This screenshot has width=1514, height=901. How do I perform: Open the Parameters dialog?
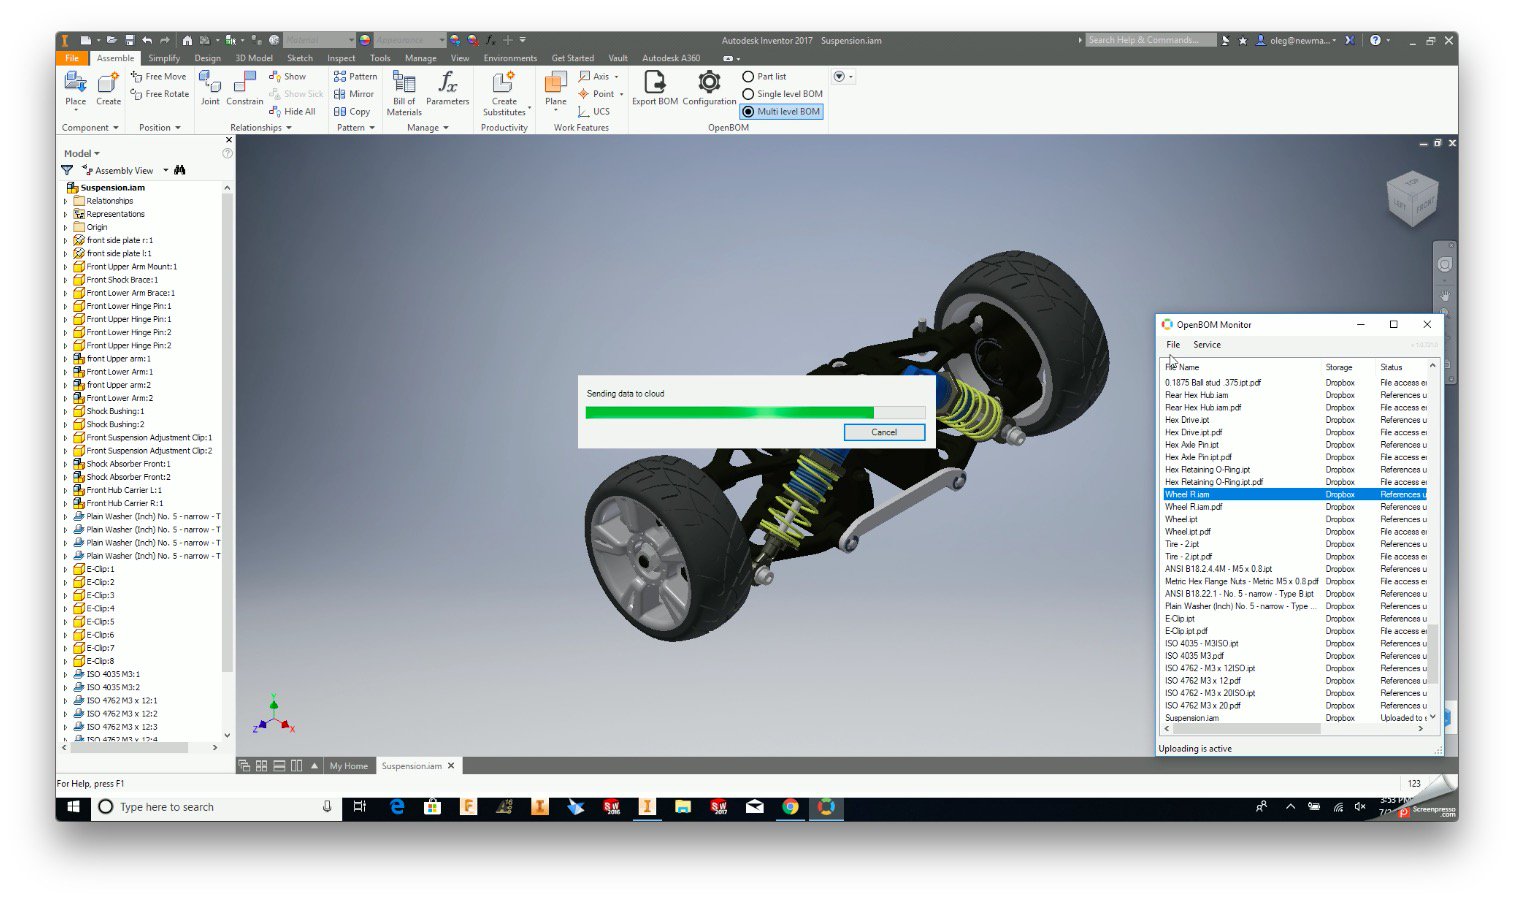[x=447, y=90]
